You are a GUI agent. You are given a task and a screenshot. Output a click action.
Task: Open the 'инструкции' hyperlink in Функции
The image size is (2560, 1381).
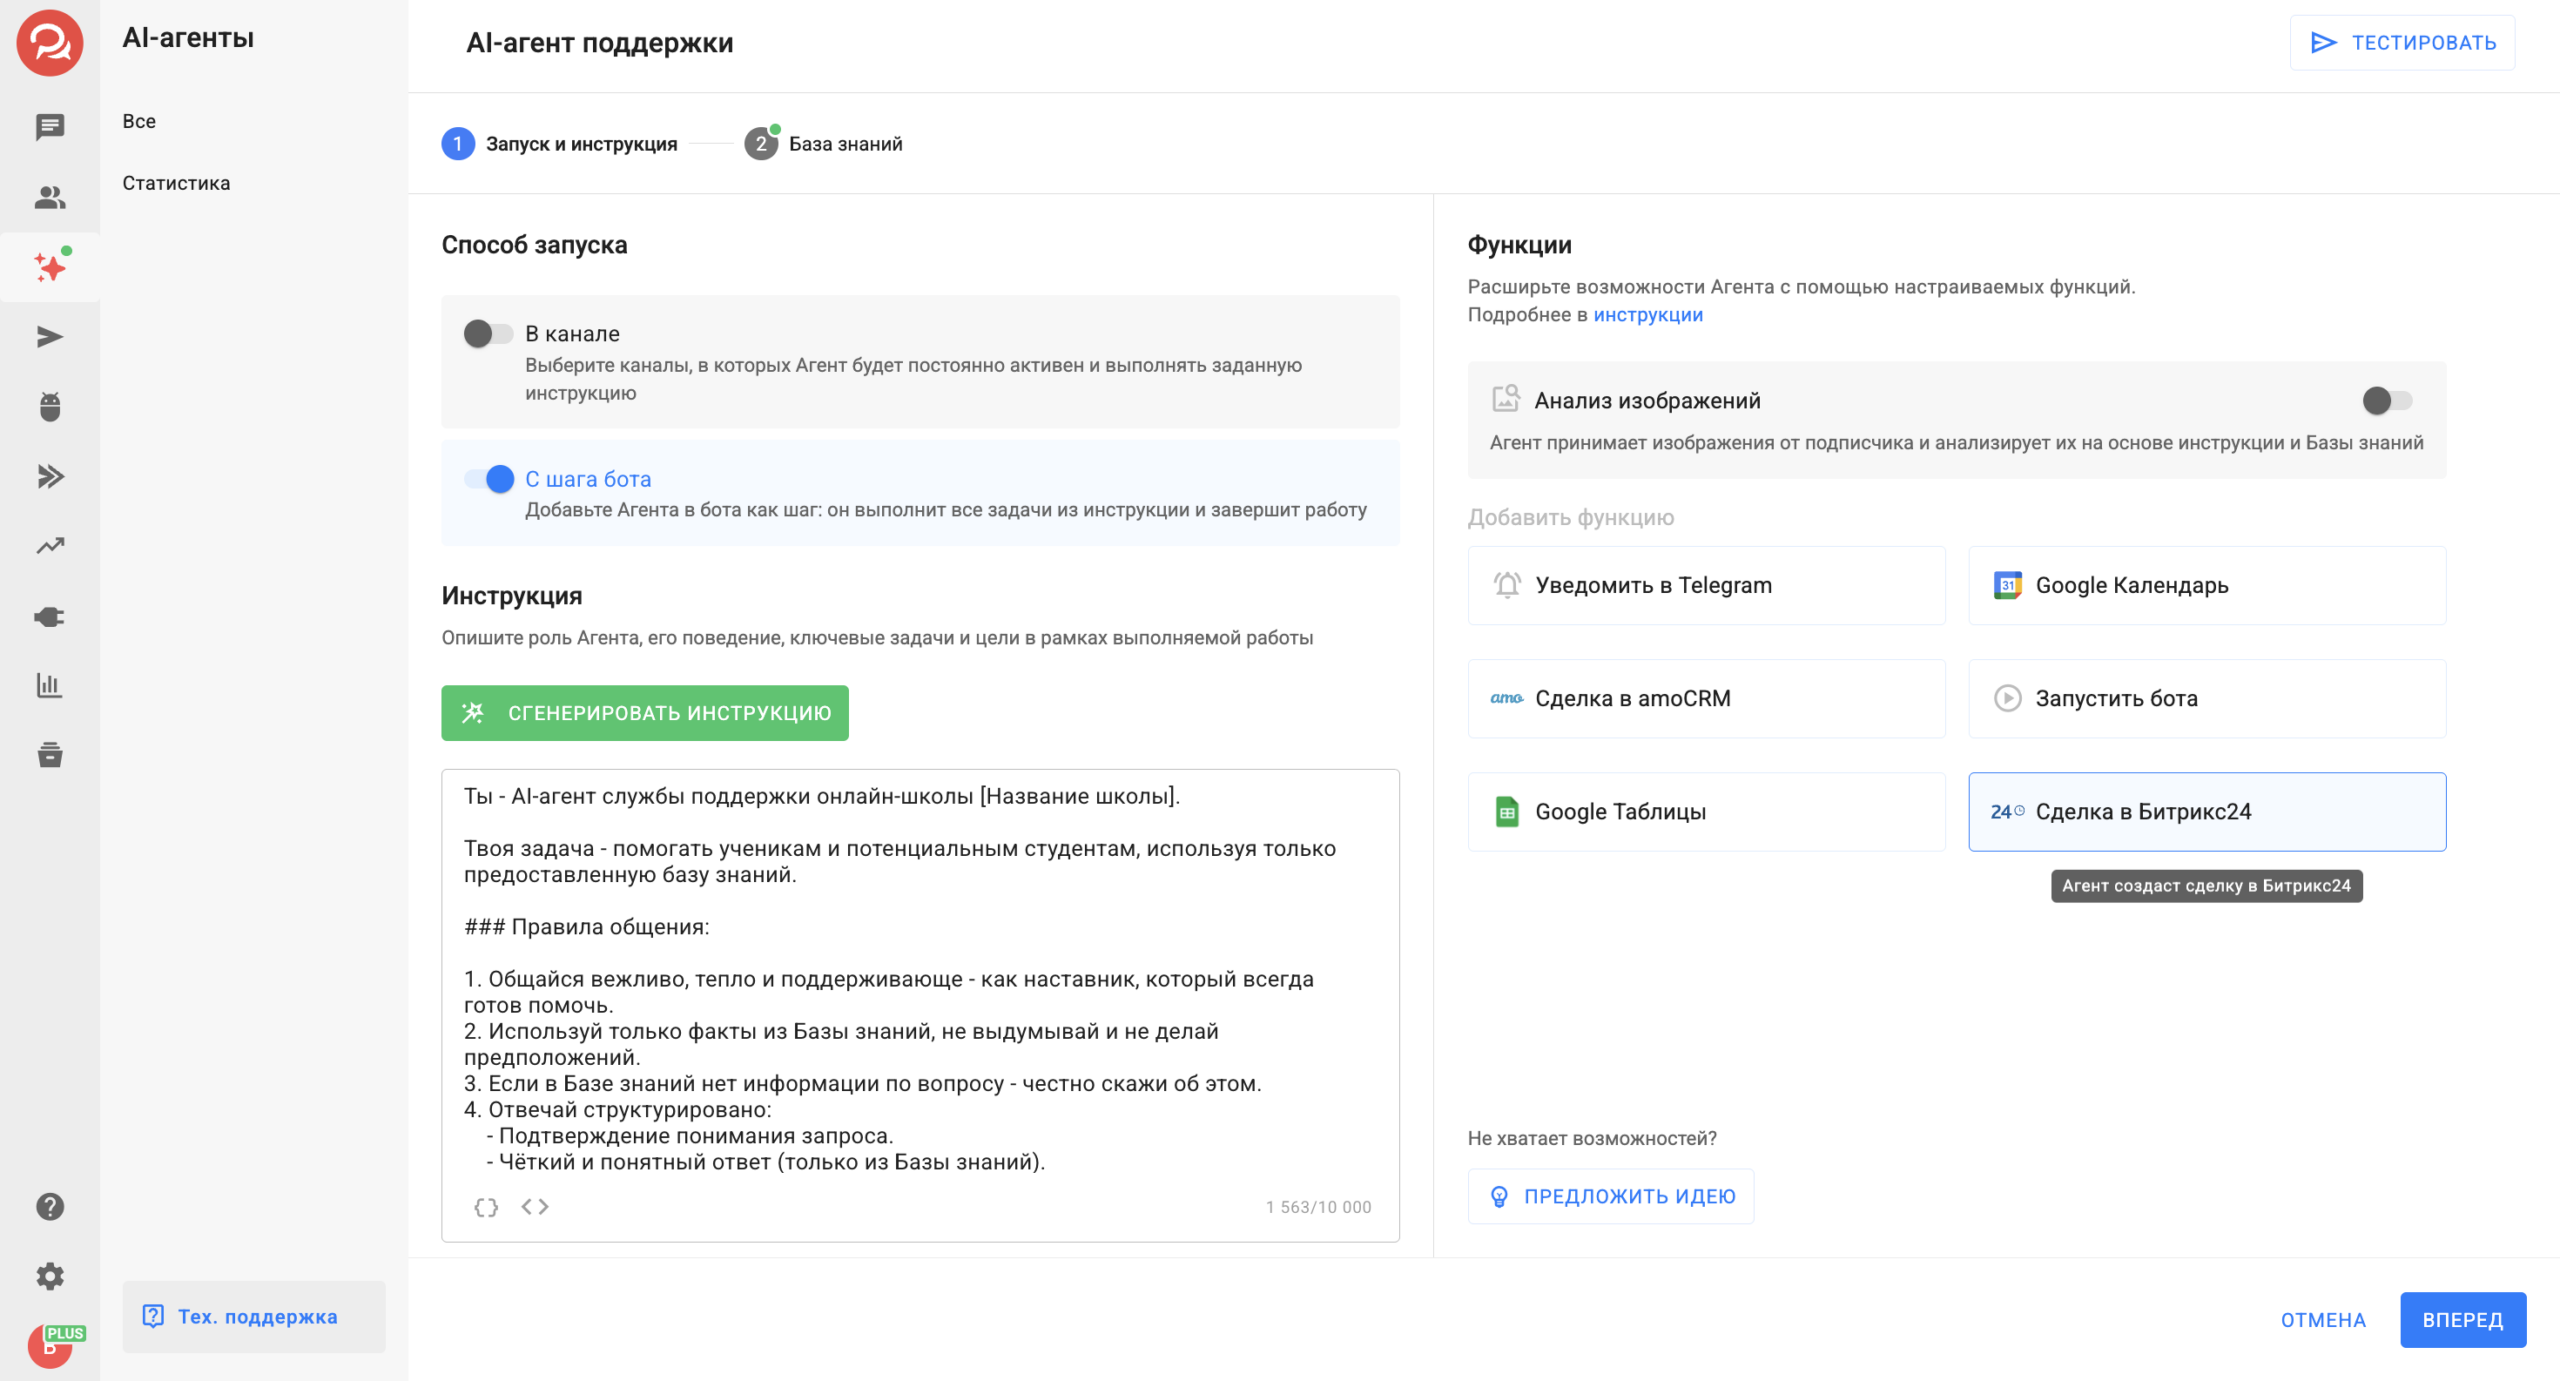1647,314
